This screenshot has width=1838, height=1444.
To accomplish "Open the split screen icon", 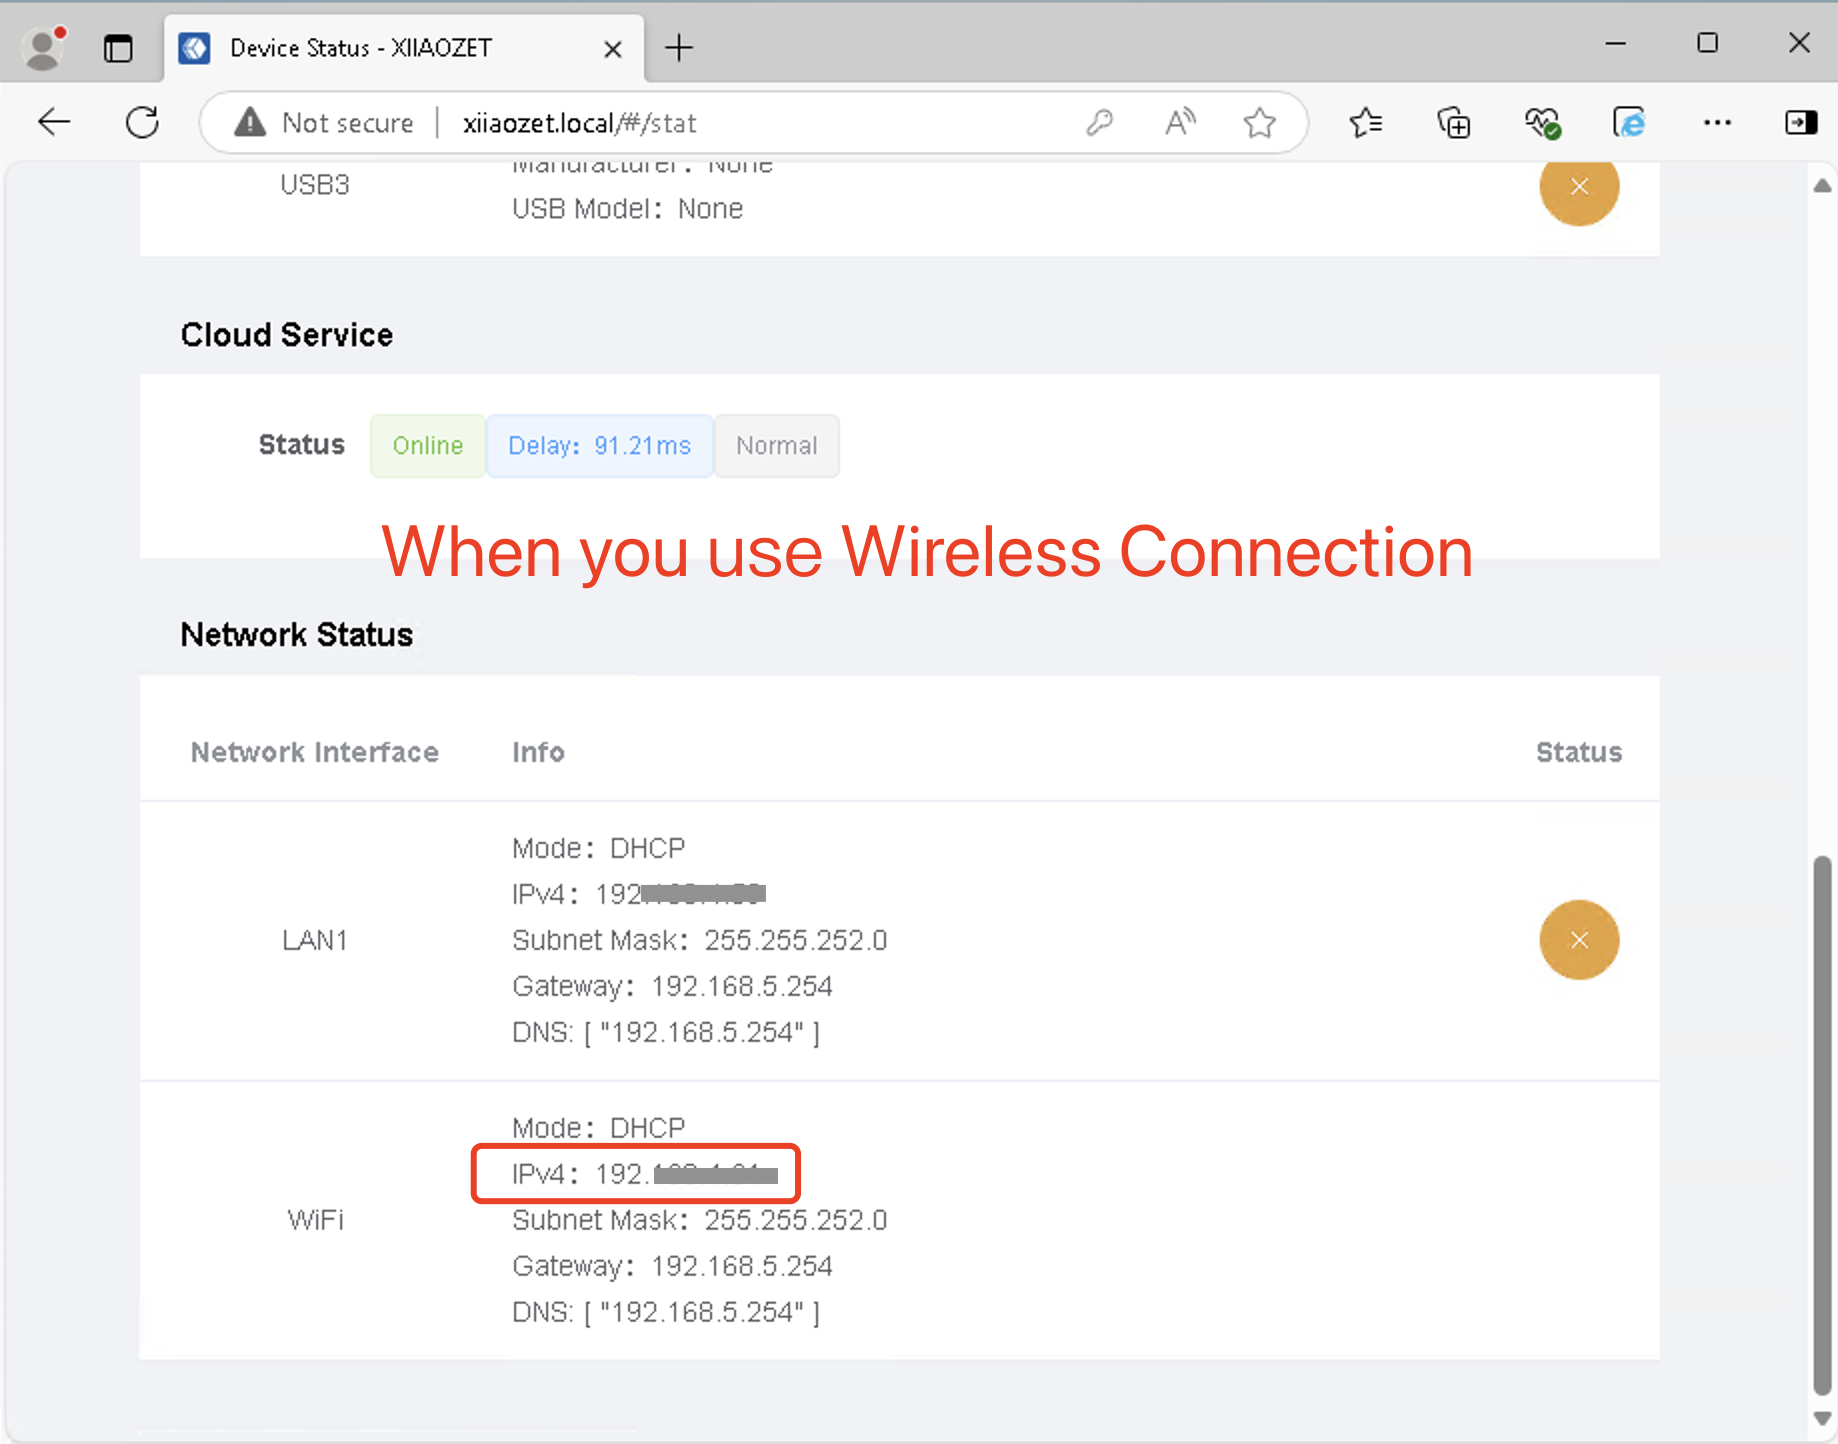I will pos(1801,122).
